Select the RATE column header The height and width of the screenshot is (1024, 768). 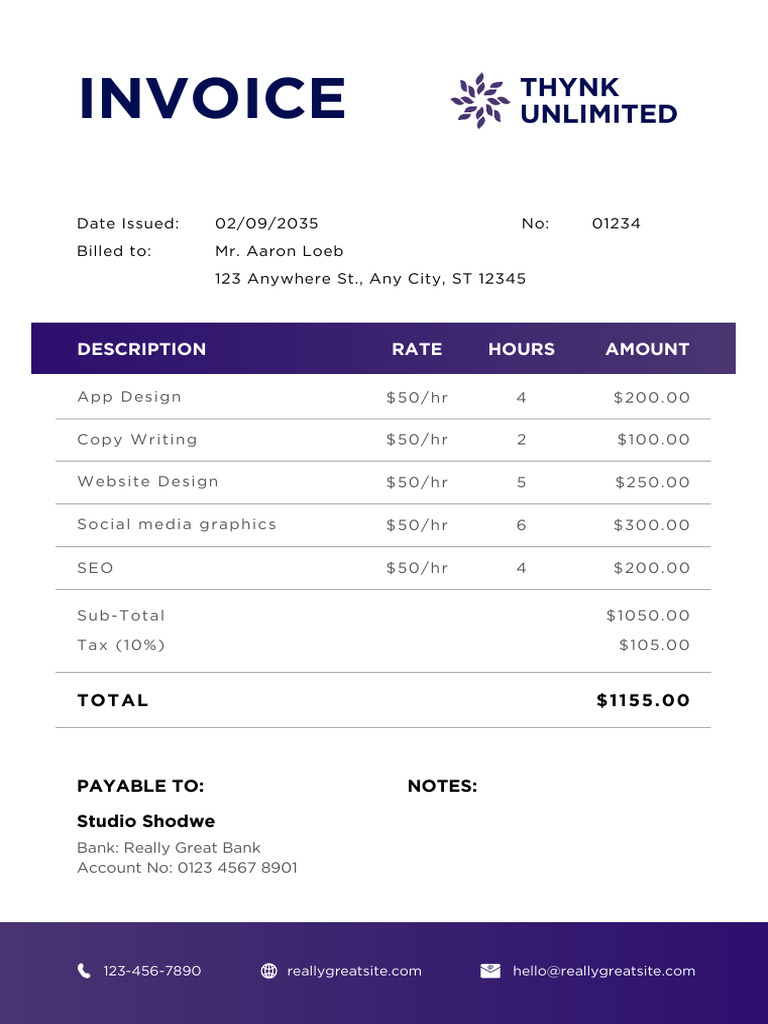[x=417, y=349]
